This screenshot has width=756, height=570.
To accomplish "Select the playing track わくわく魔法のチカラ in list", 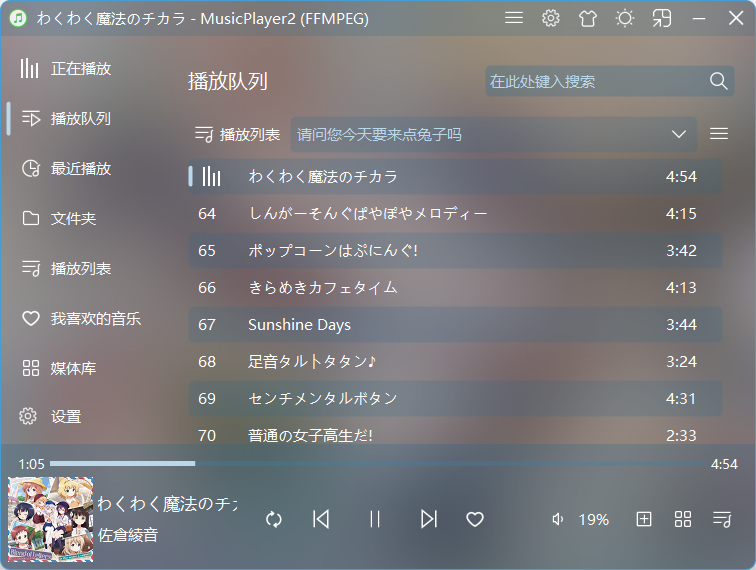I will [455, 176].
